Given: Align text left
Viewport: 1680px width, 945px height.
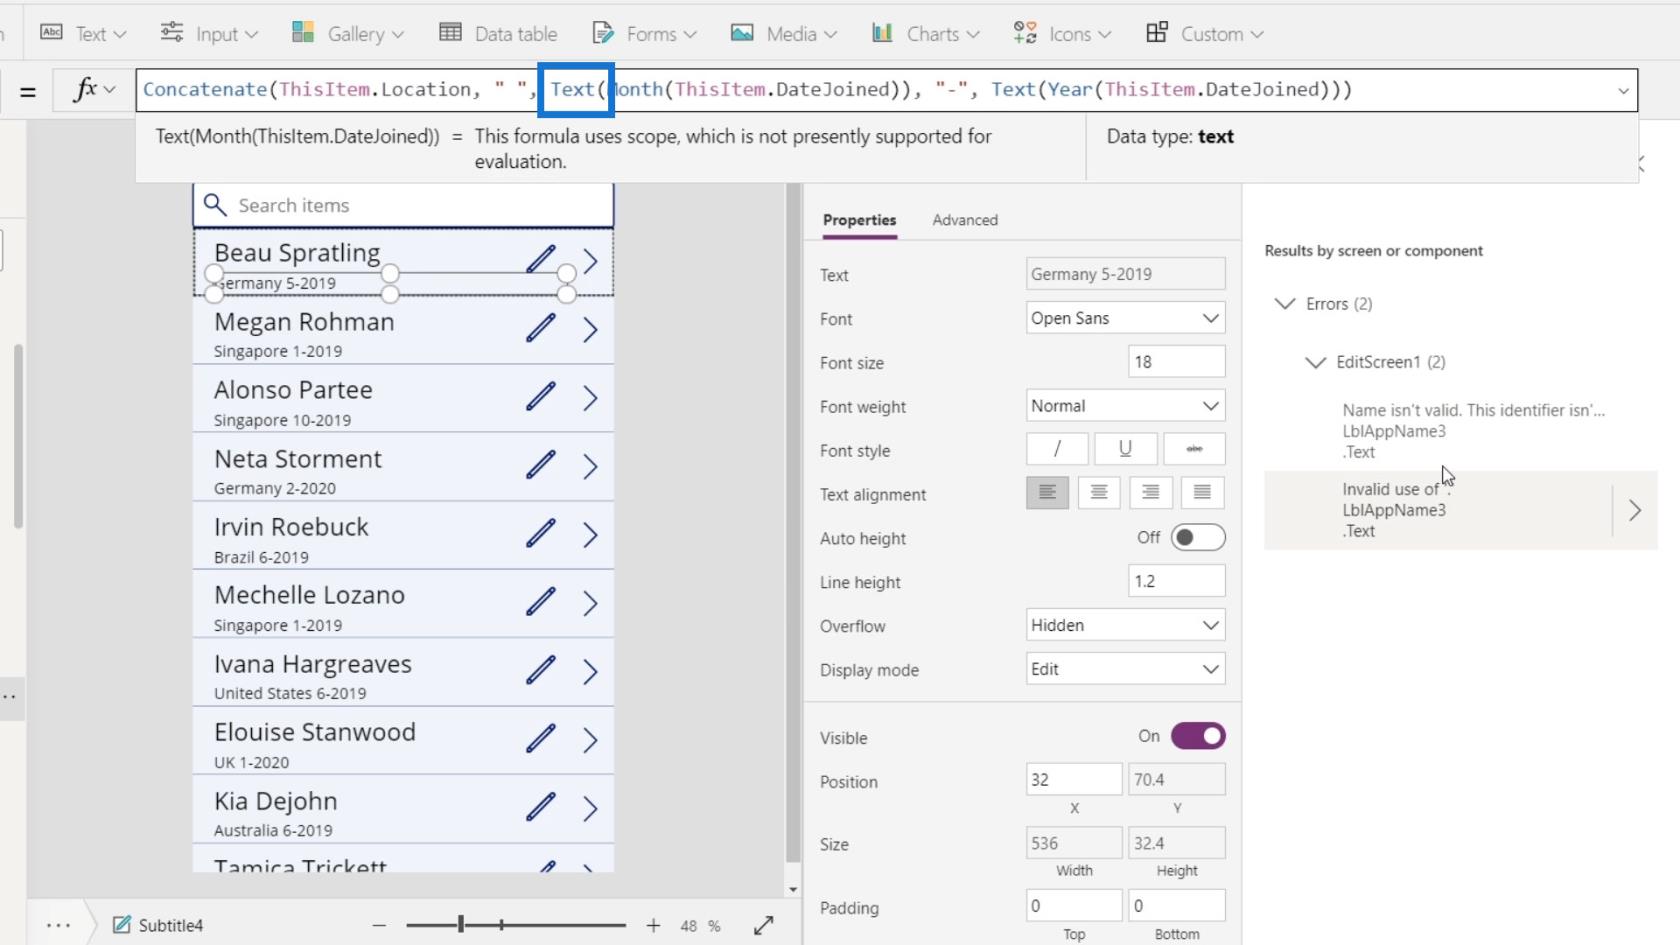Looking at the screenshot, I should point(1047,493).
